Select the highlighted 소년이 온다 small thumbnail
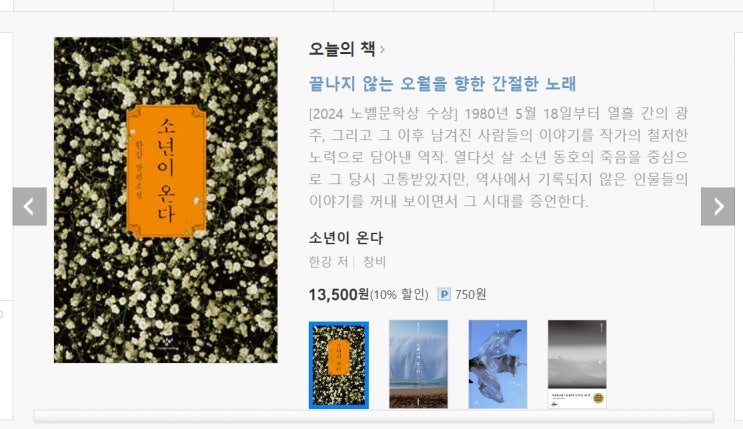 pos(339,365)
